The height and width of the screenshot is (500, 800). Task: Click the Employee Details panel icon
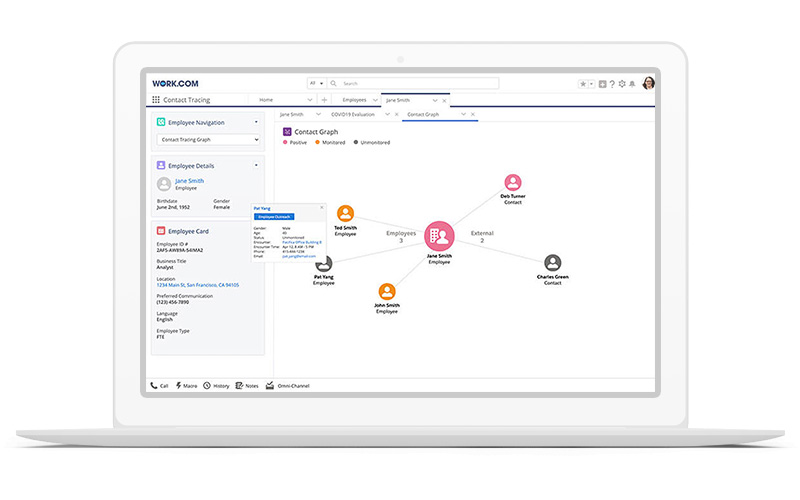point(161,165)
